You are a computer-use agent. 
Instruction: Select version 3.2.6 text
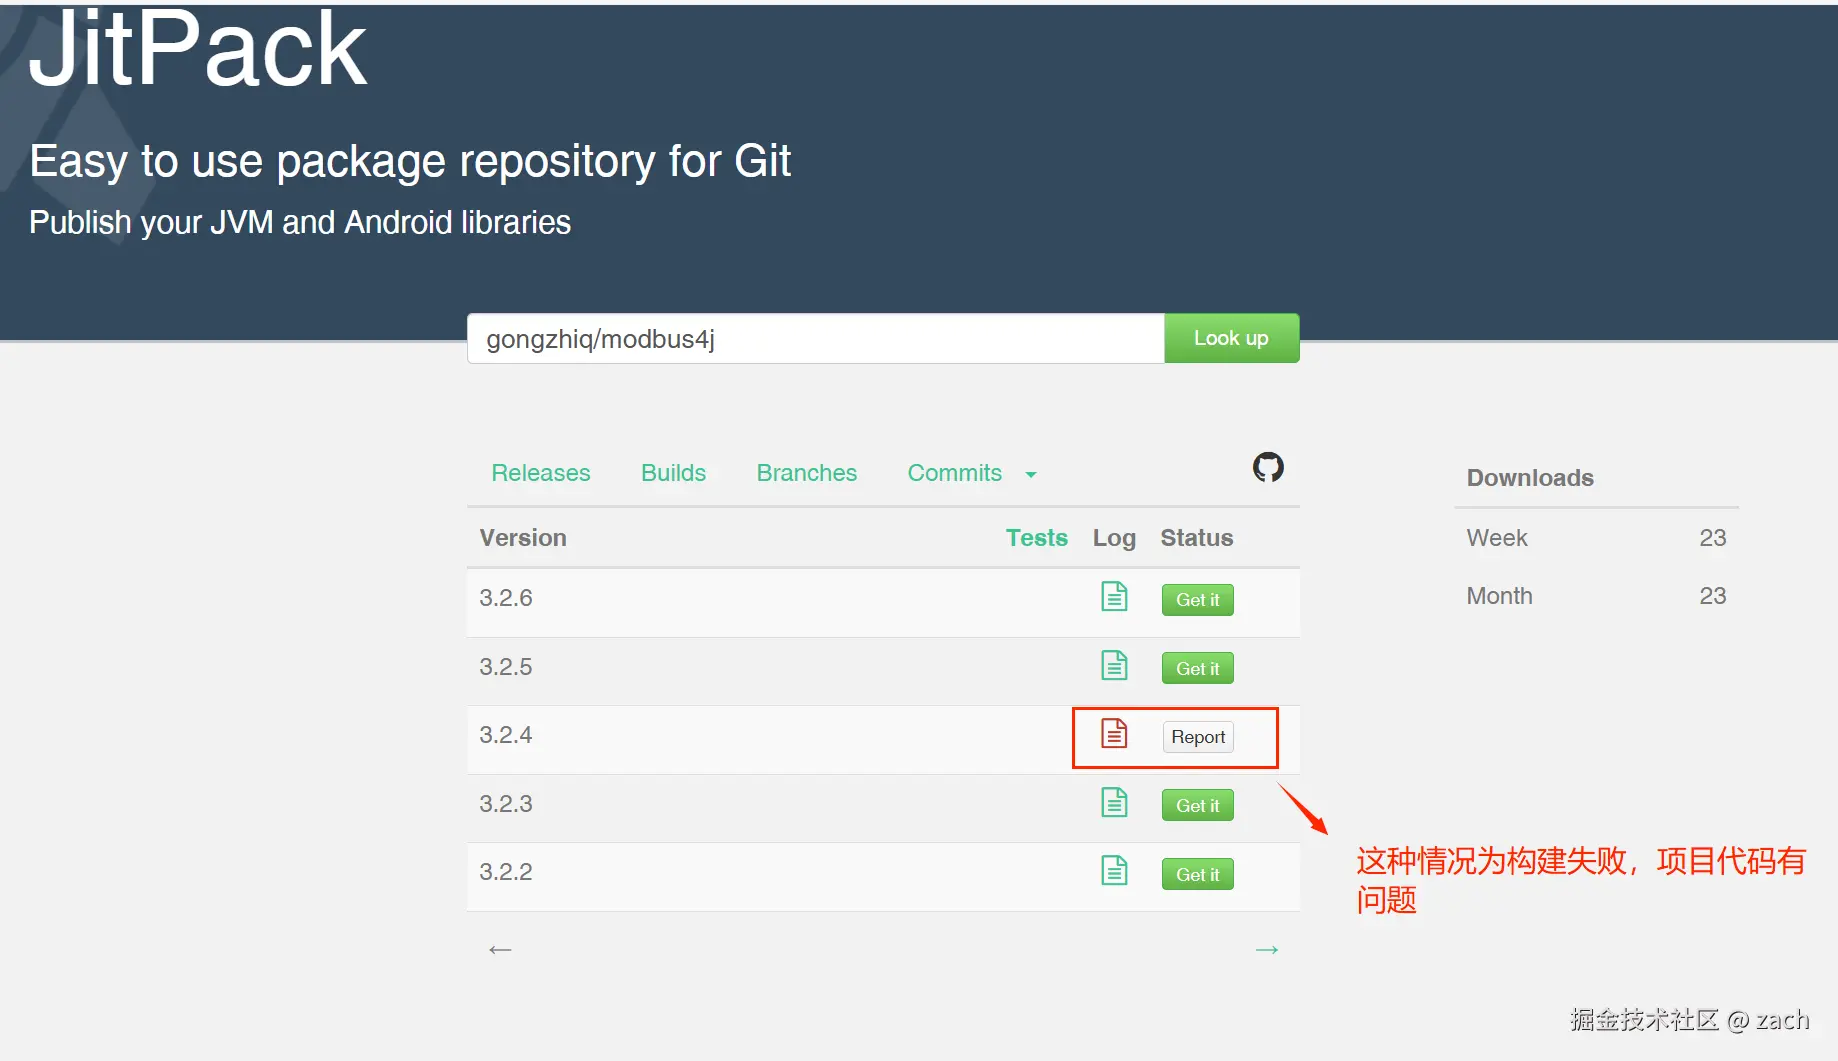pos(506,598)
